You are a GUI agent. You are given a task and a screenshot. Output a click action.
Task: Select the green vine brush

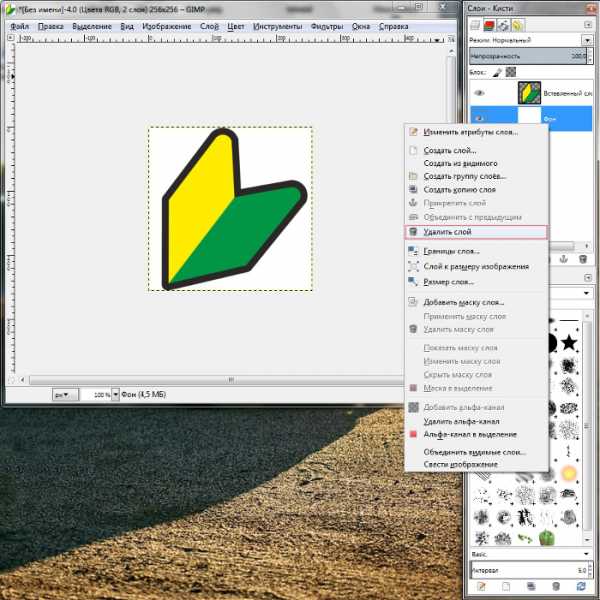coord(525,538)
